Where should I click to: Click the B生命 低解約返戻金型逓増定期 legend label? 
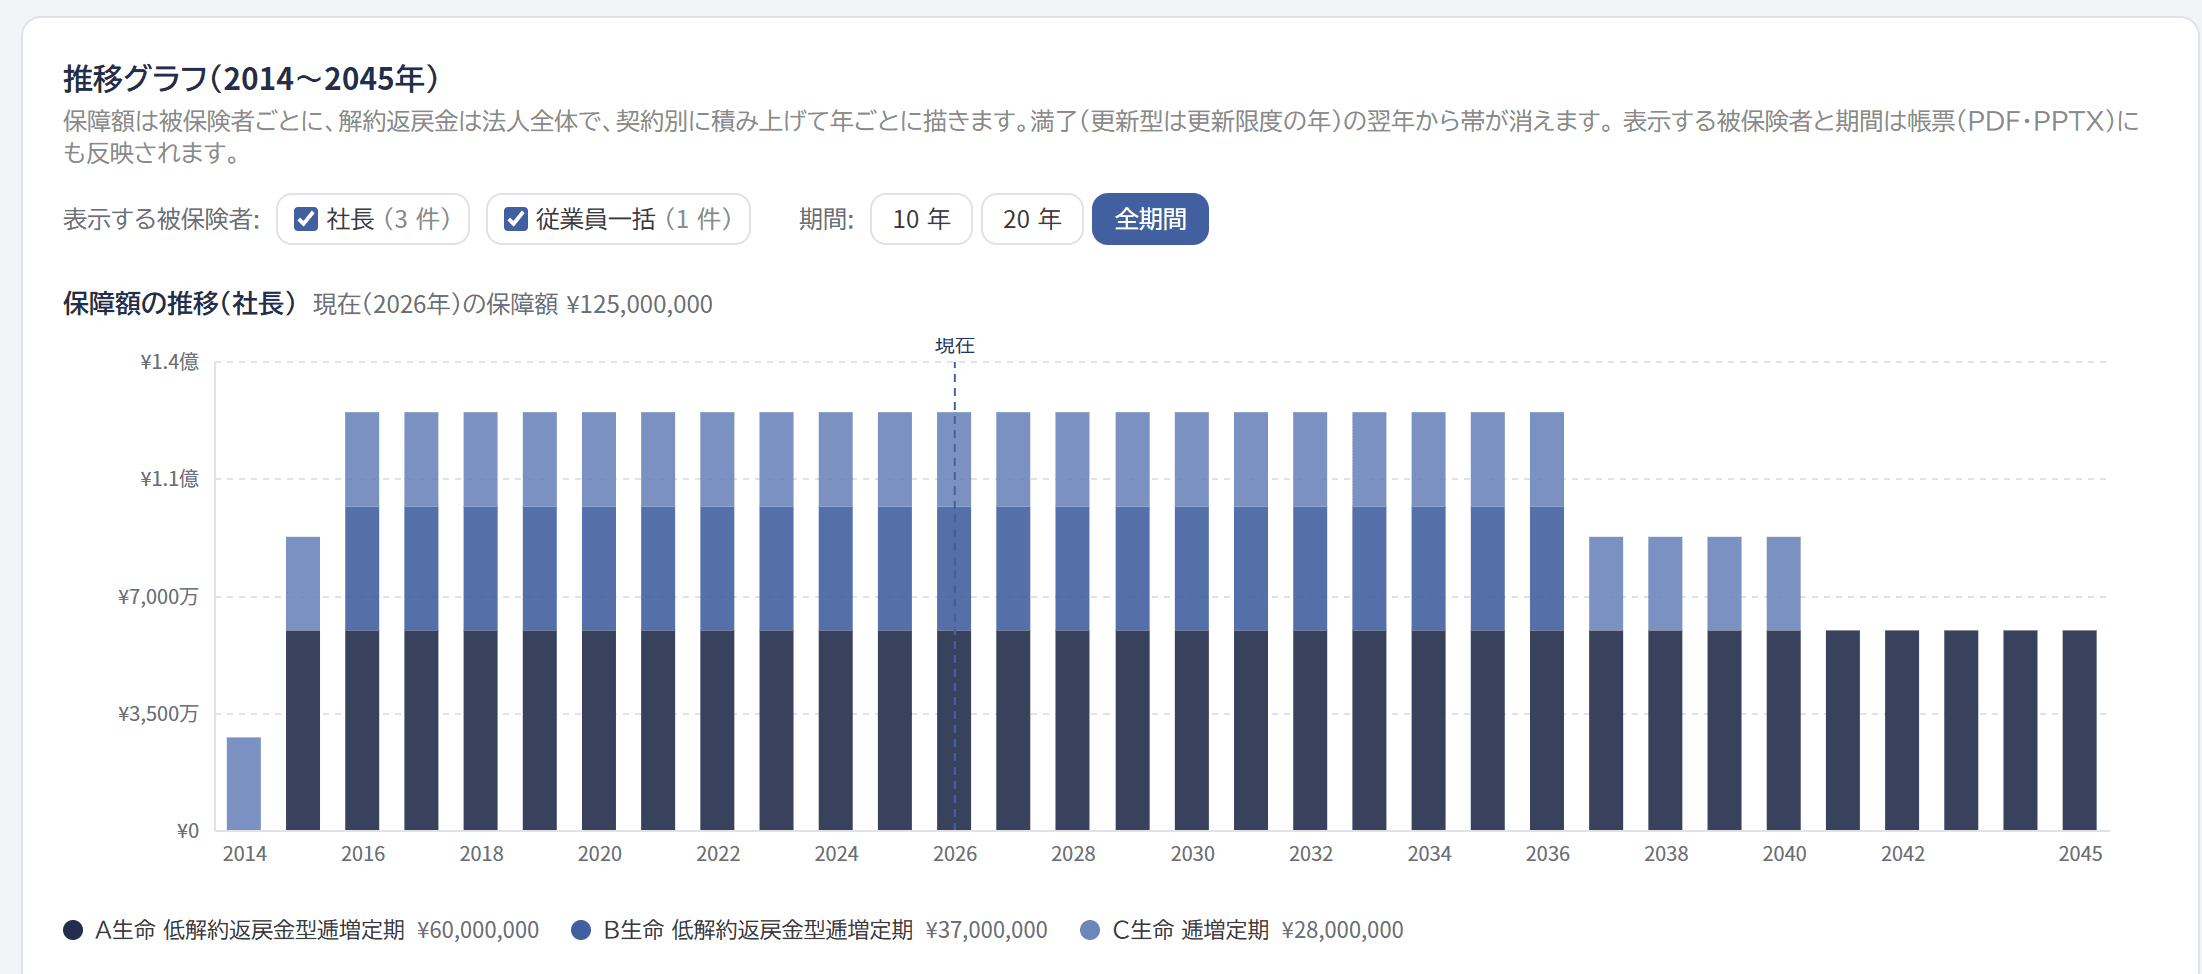pyautogui.click(x=758, y=930)
